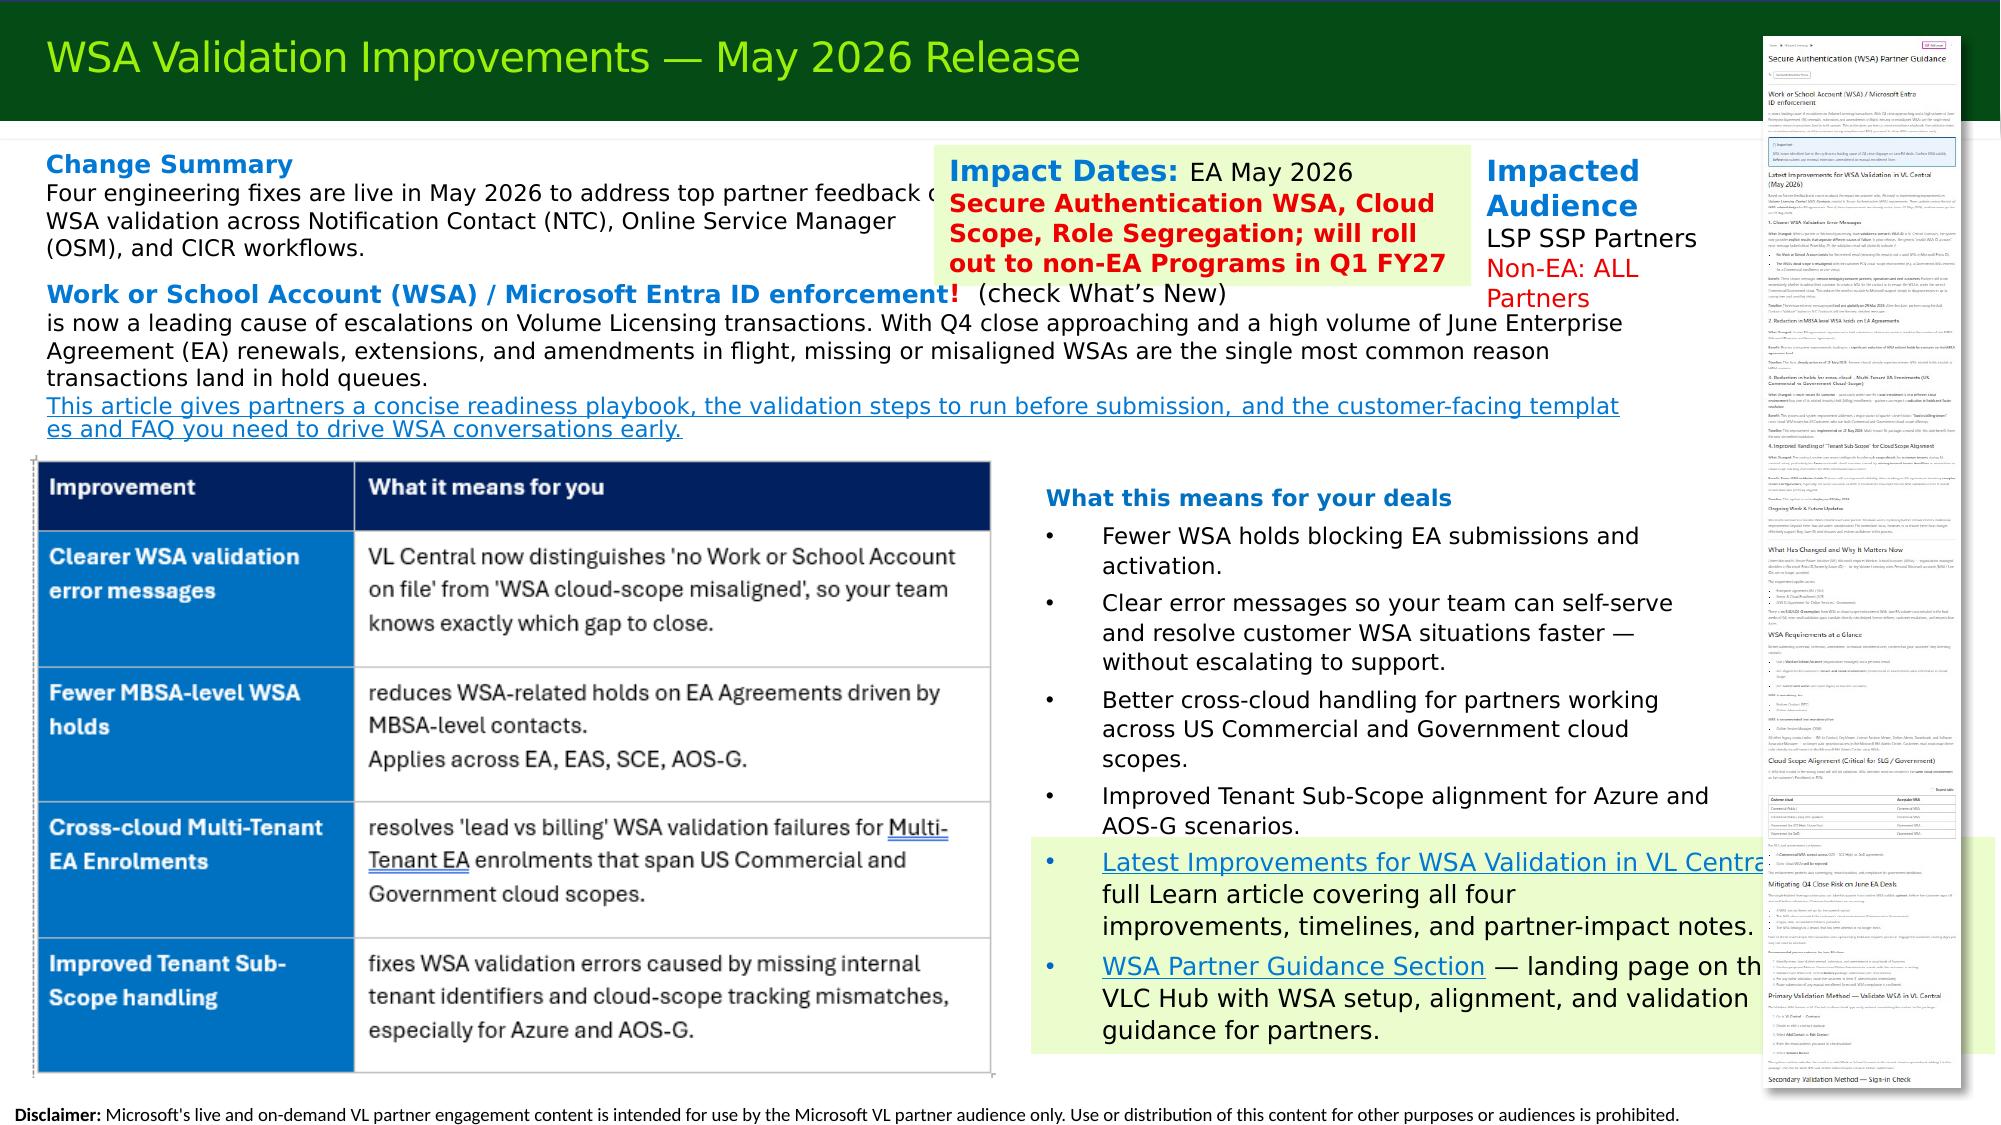Click the 'Disclaimer:' footer text
This screenshot has width=2001, height=1125.
coord(58,1115)
